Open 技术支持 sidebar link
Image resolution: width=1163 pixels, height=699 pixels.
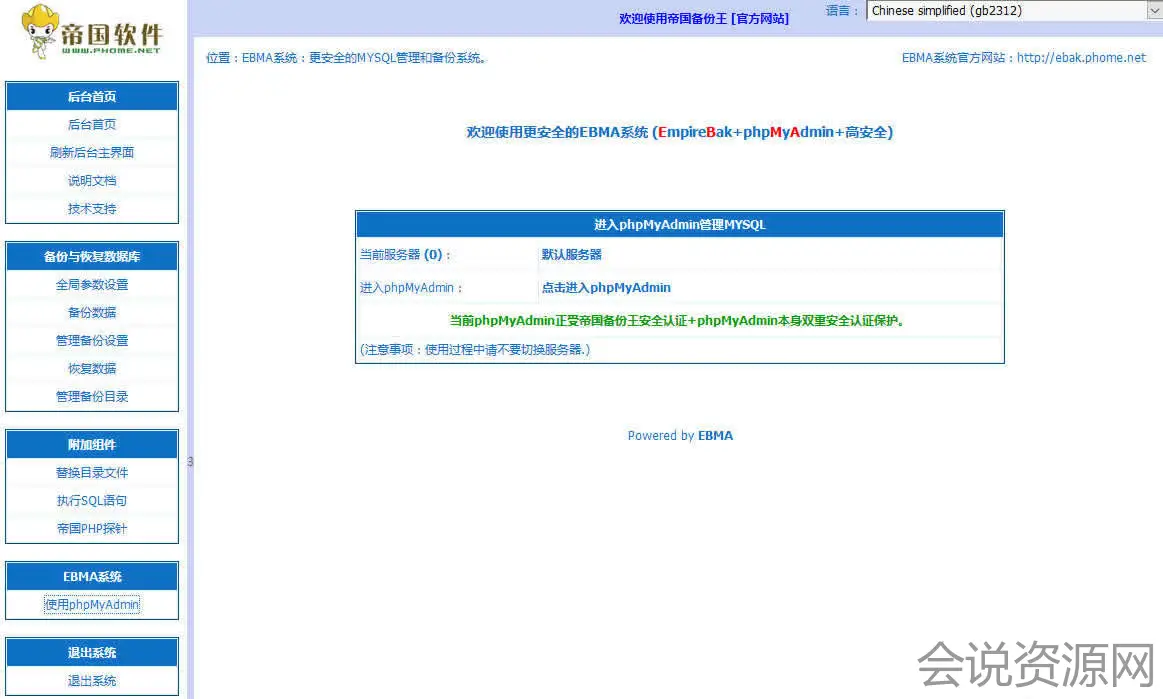[92, 209]
